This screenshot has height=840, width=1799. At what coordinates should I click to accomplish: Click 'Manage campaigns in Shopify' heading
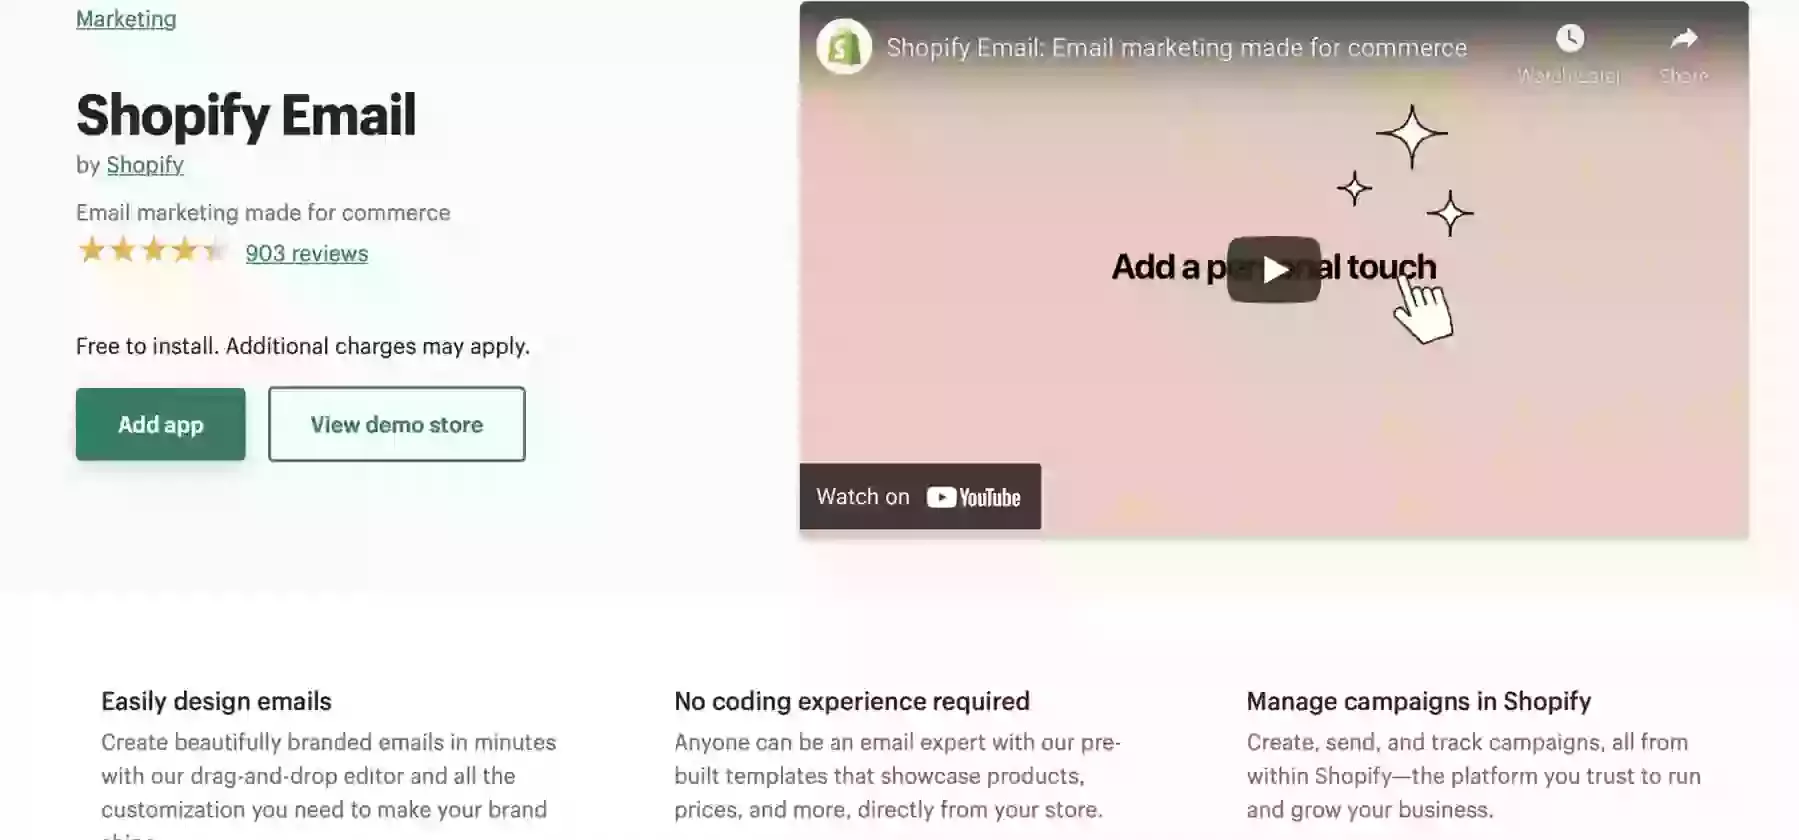1419,701
